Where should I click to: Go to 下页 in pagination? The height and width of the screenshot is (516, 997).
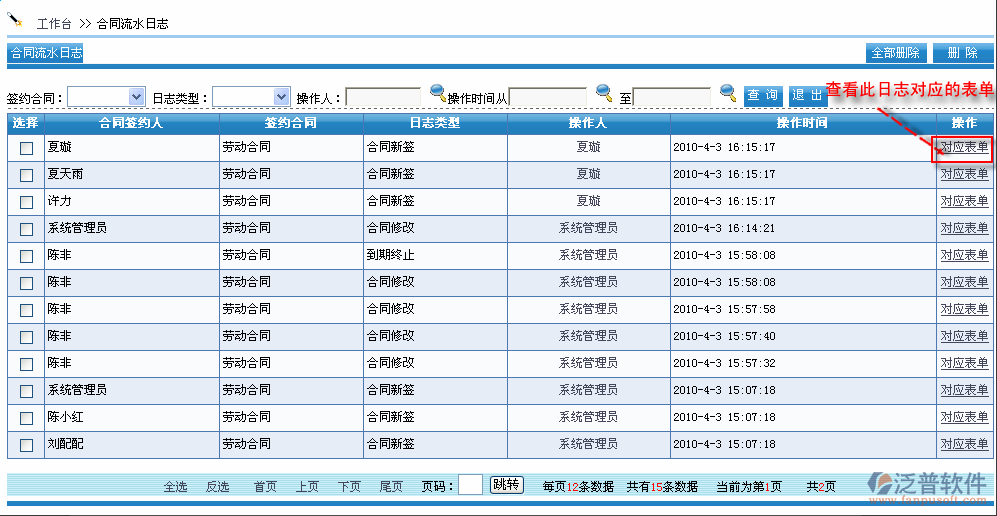point(349,487)
